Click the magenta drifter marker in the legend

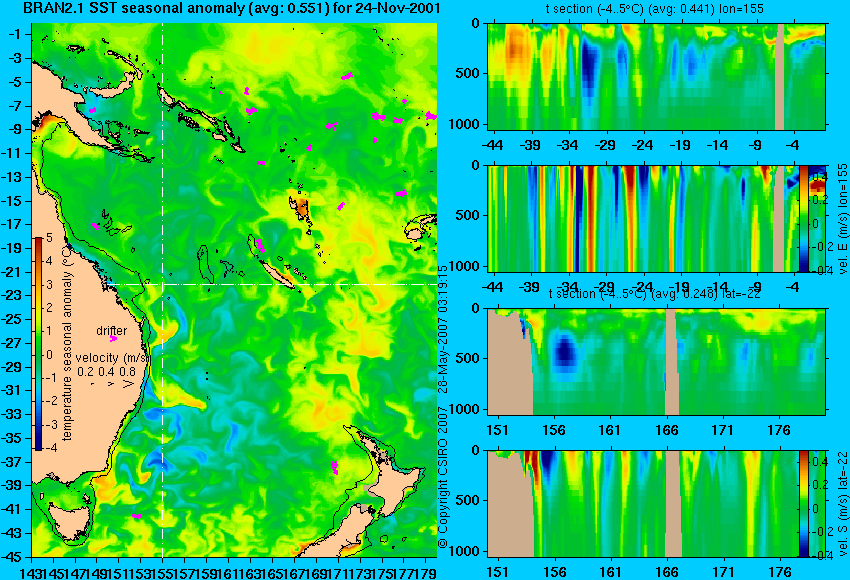(113, 339)
